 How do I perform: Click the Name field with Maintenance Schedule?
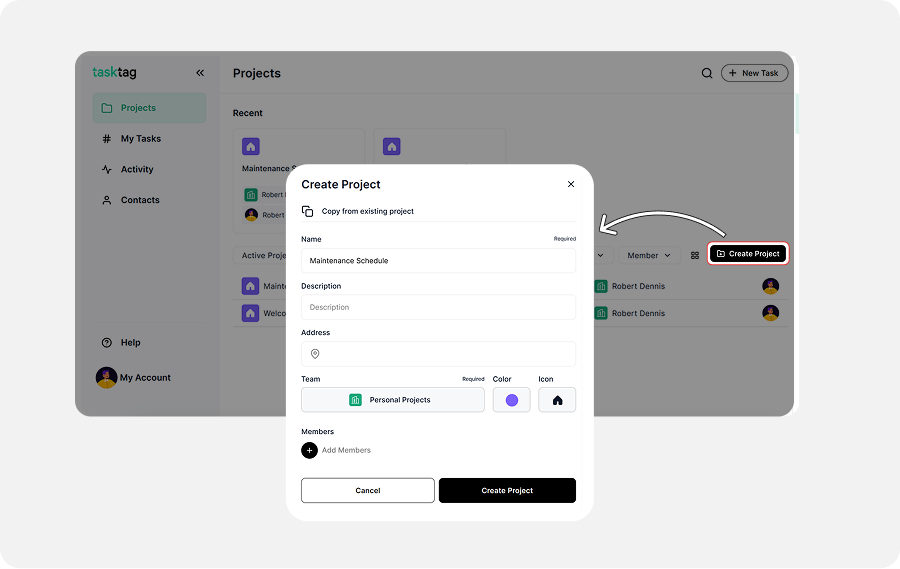pyautogui.click(x=438, y=260)
